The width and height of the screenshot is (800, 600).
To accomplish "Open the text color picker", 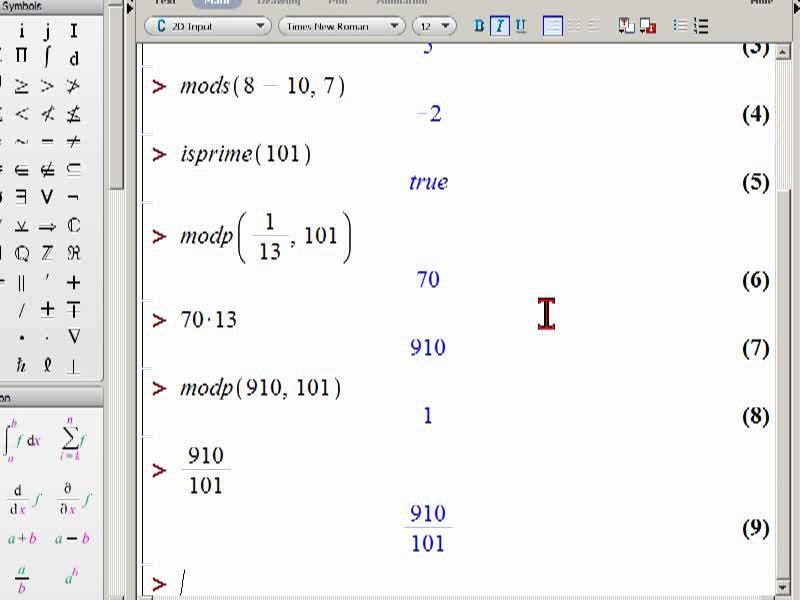I will point(626,26).
